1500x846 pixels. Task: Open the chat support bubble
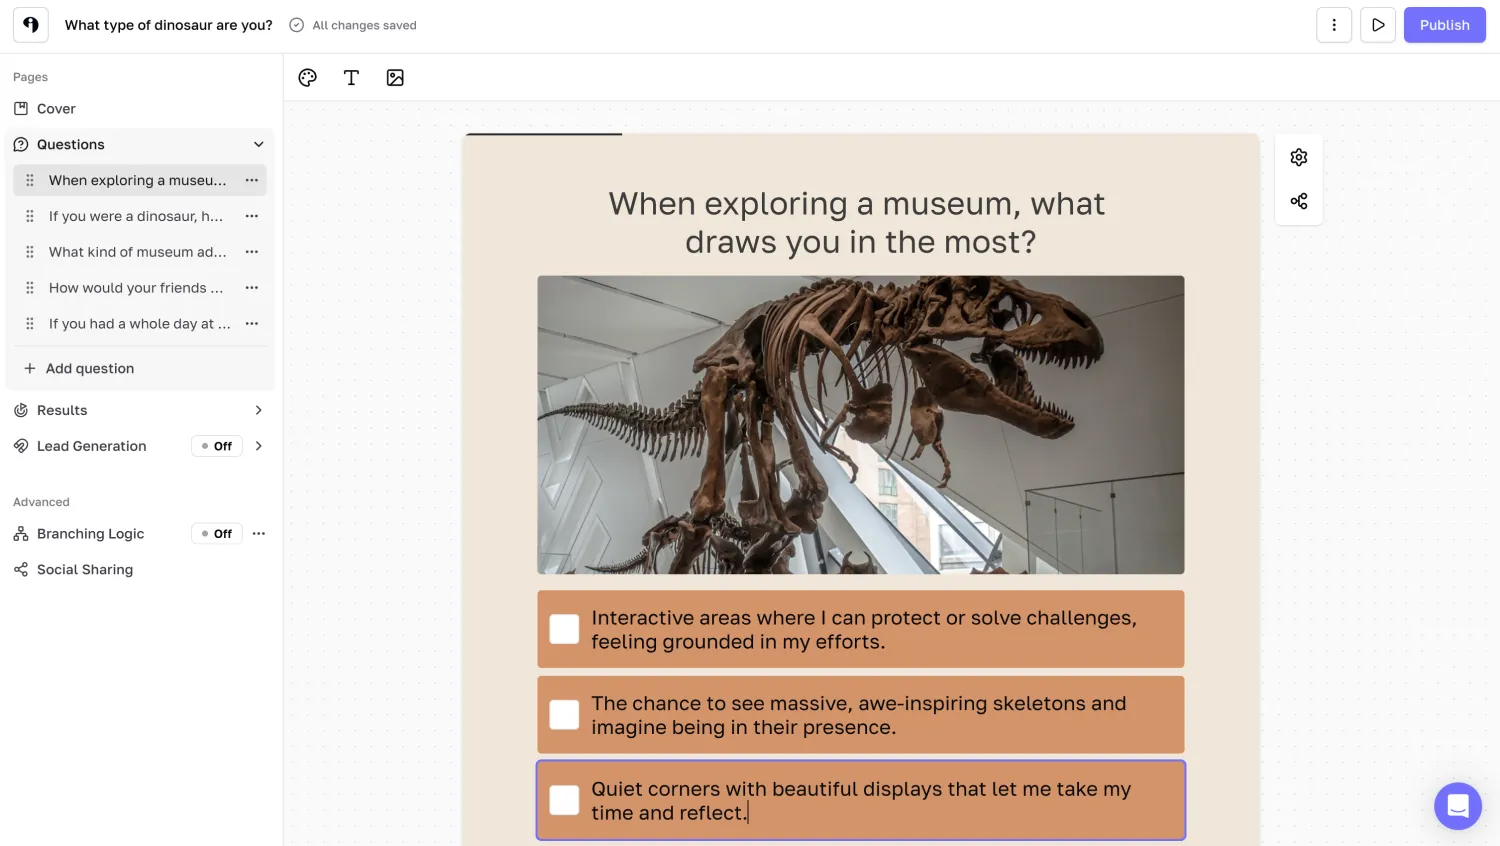[1457, 805]
